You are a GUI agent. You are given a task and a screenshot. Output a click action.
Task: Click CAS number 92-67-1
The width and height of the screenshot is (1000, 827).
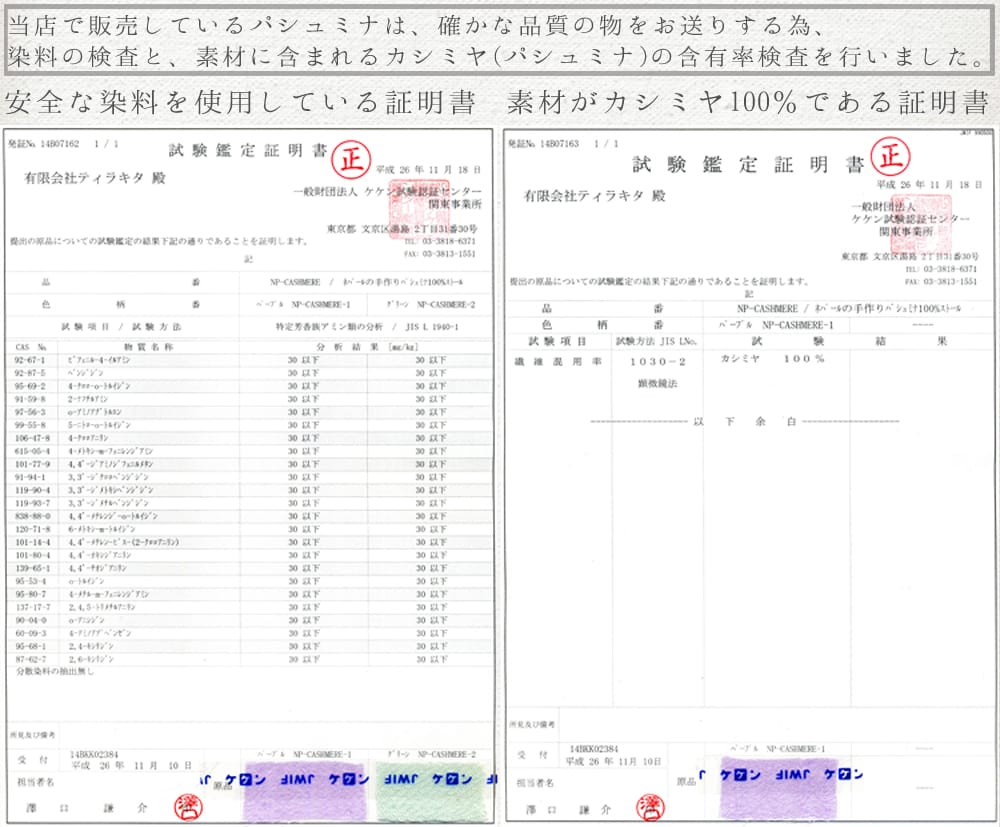tap(30, 360)
